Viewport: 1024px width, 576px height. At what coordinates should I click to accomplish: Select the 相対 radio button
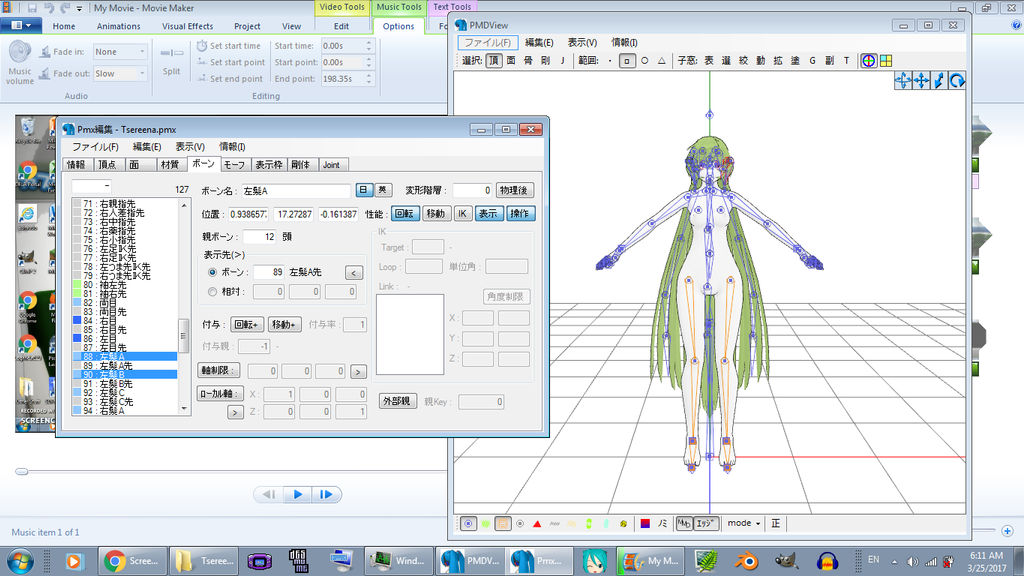coord(212,292)
